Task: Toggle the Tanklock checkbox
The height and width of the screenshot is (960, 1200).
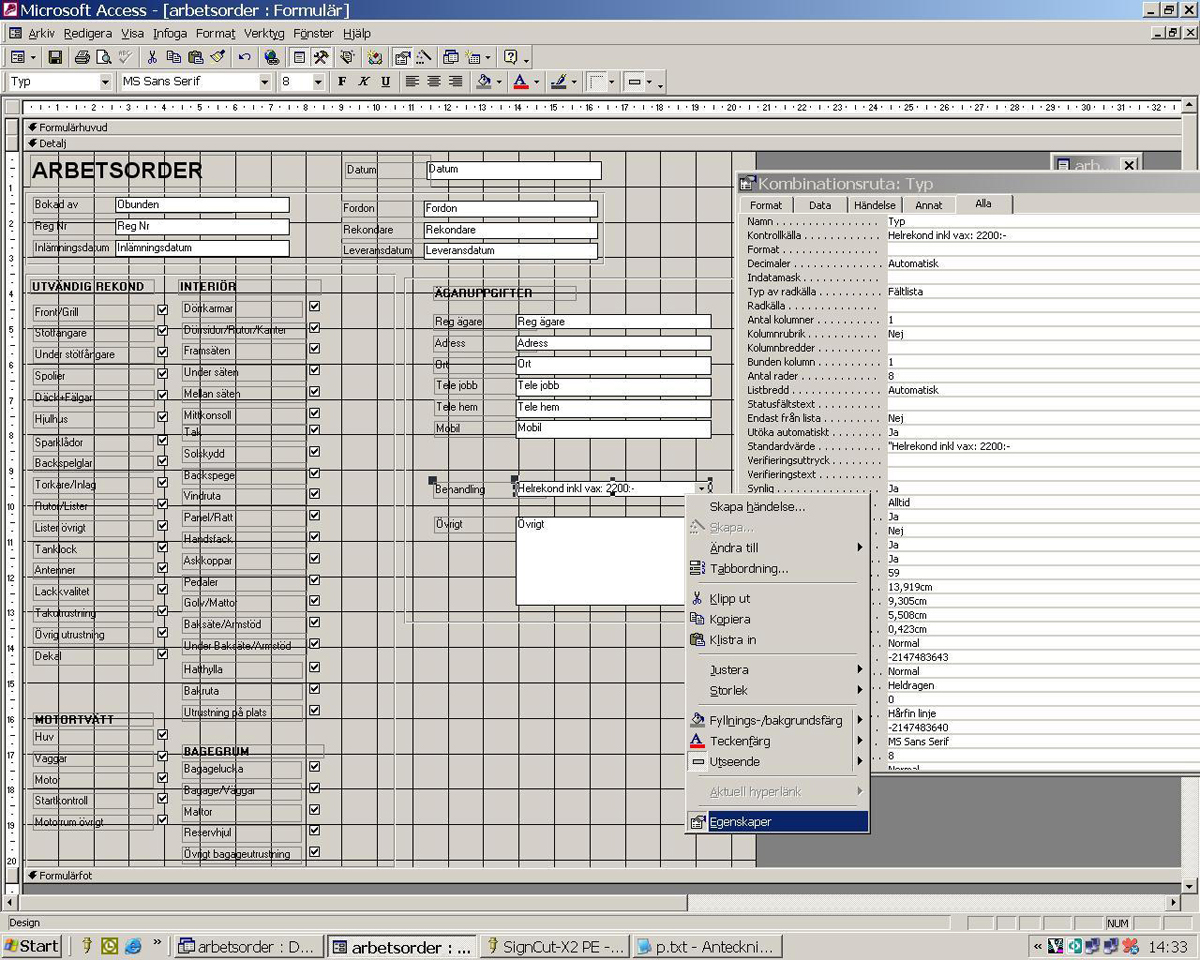Action: (x=162, y=547)
